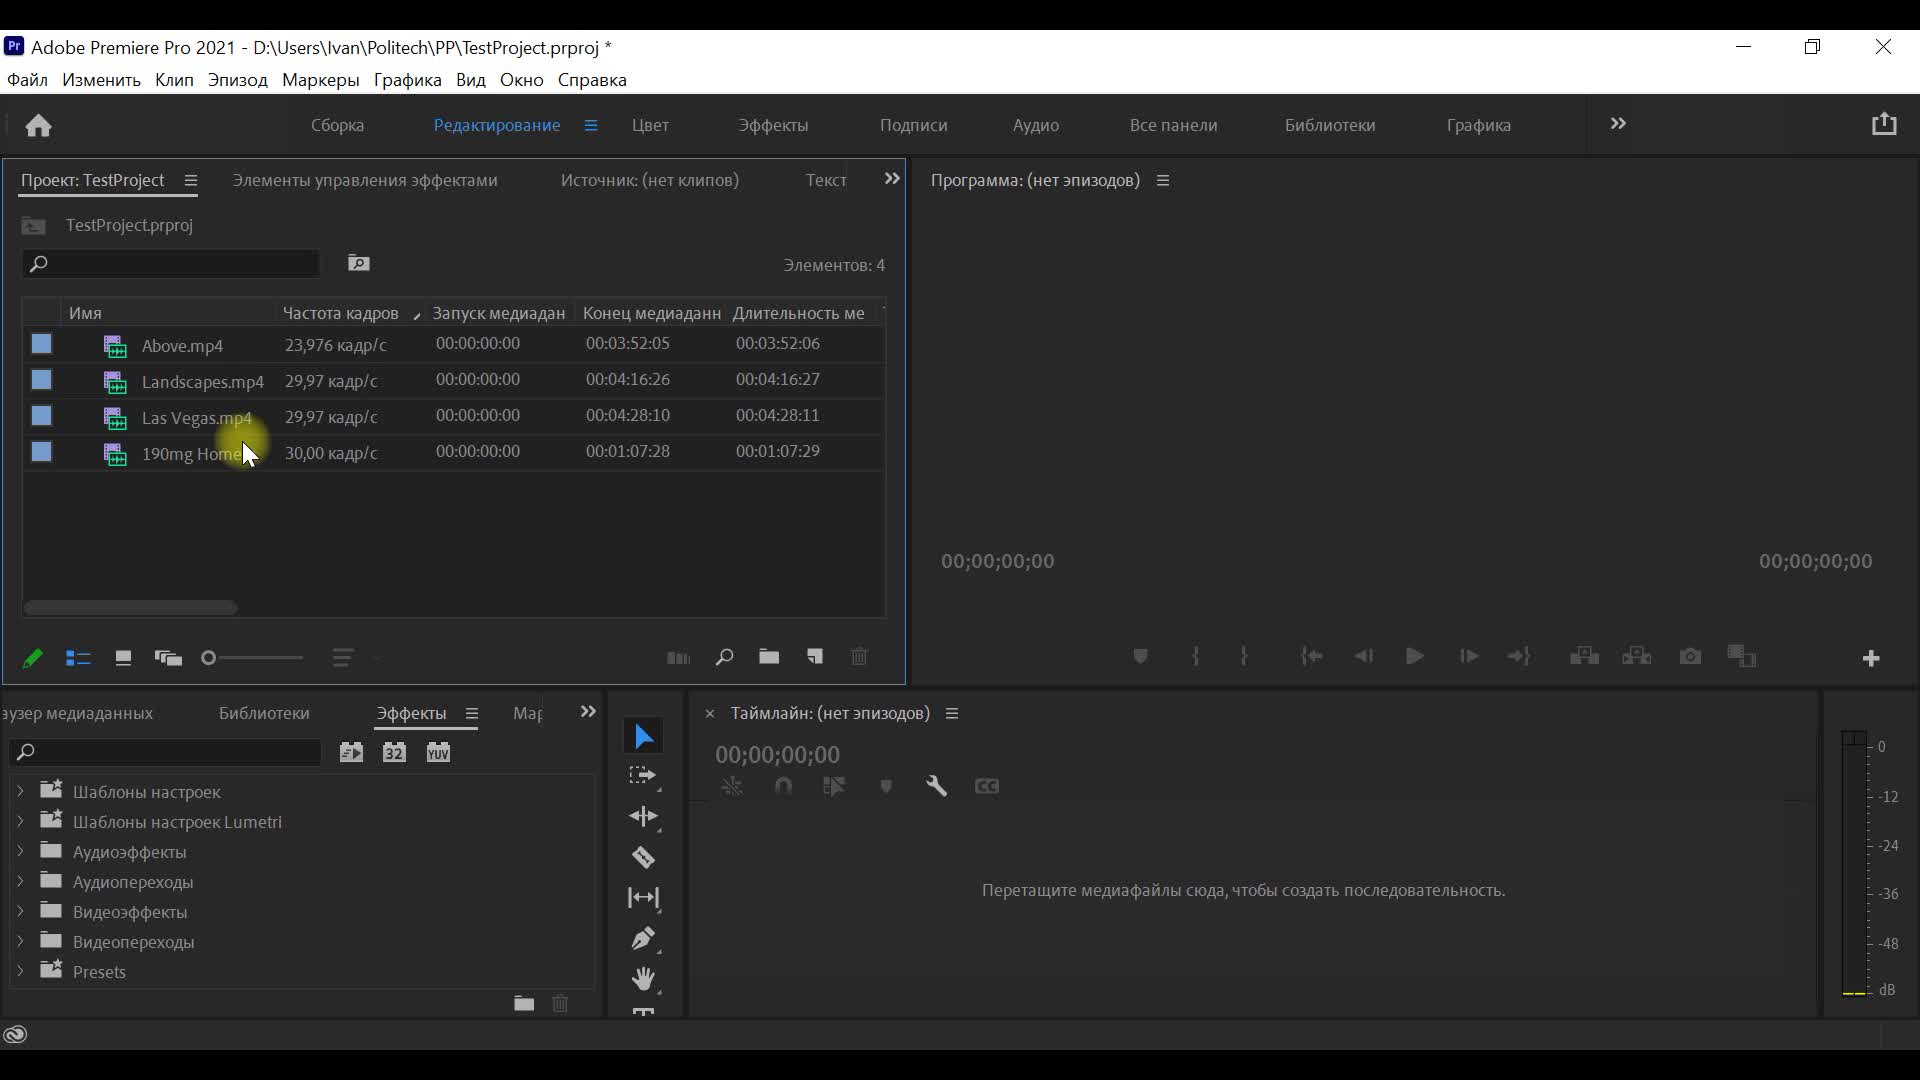Viewport: 1920px width, 1080px height.
Task: Click the Project panel horizontal scrollbar
Action: [130, 608]
